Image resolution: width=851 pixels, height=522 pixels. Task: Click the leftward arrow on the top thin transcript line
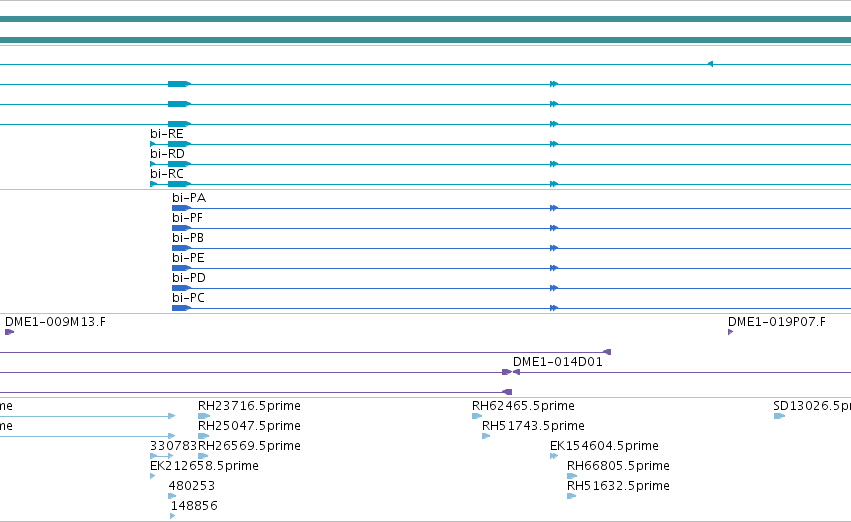click(710, 64)
